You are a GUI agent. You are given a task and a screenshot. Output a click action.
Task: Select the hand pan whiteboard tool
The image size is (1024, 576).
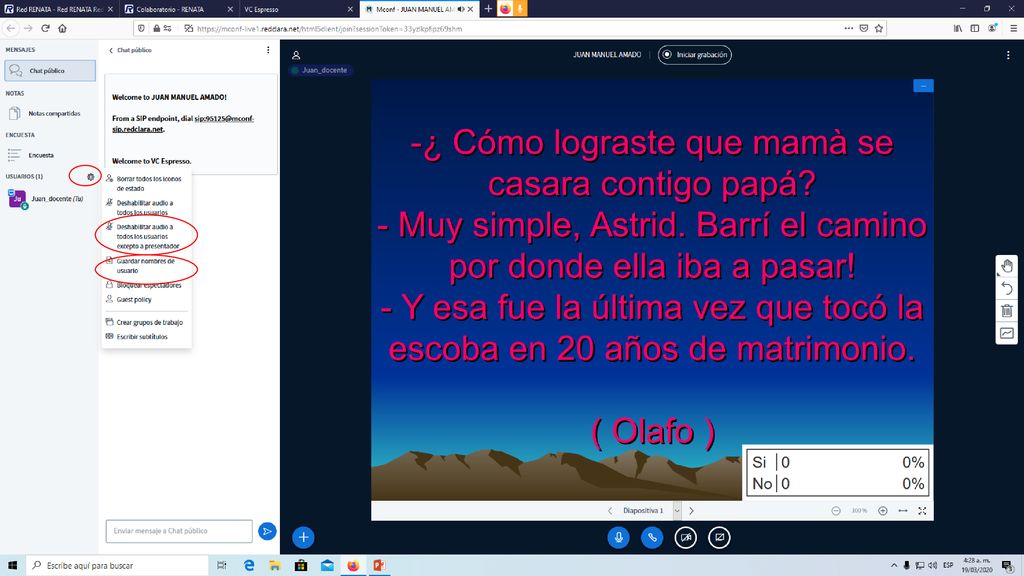(1007, 266)
